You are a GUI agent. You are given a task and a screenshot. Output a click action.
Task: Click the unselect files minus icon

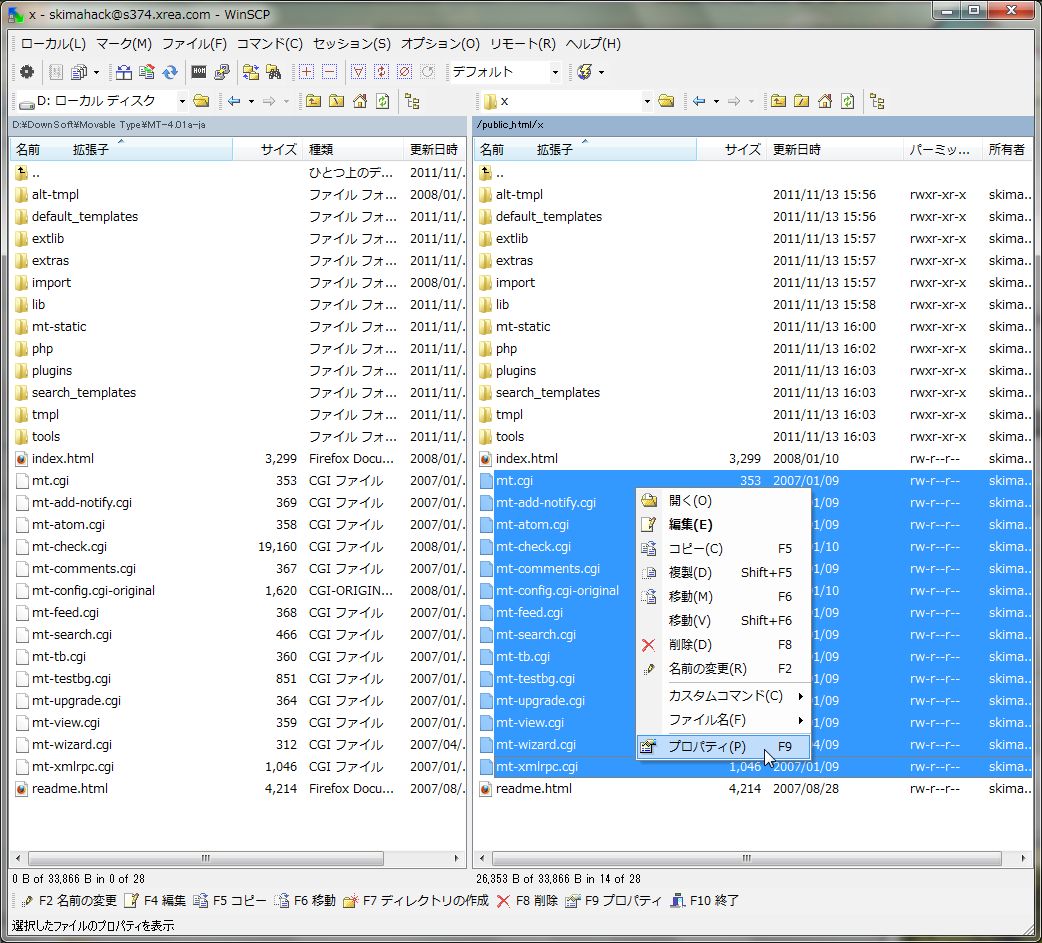pos(330,72)
